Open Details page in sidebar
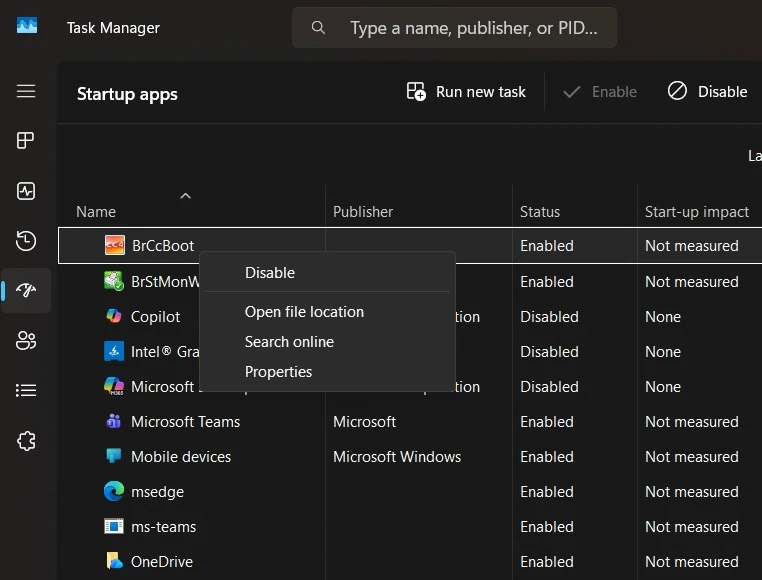This screenshot has width=762, height=580. click(26, 390)
